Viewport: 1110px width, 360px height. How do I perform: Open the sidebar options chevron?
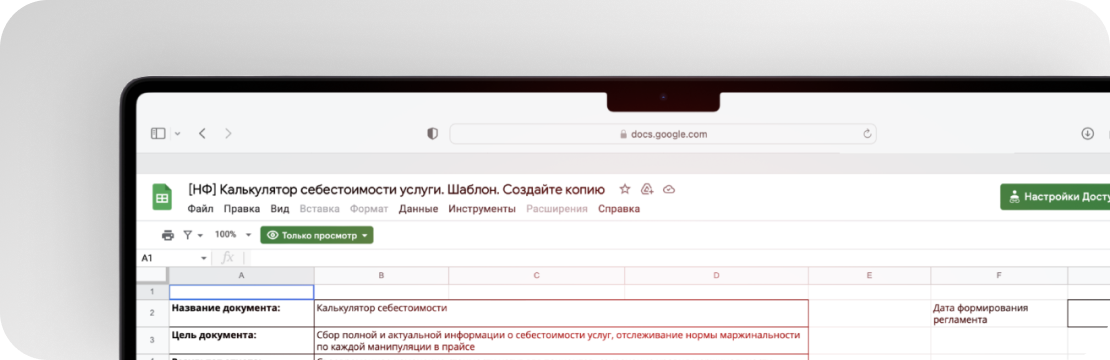click(178, 134)
